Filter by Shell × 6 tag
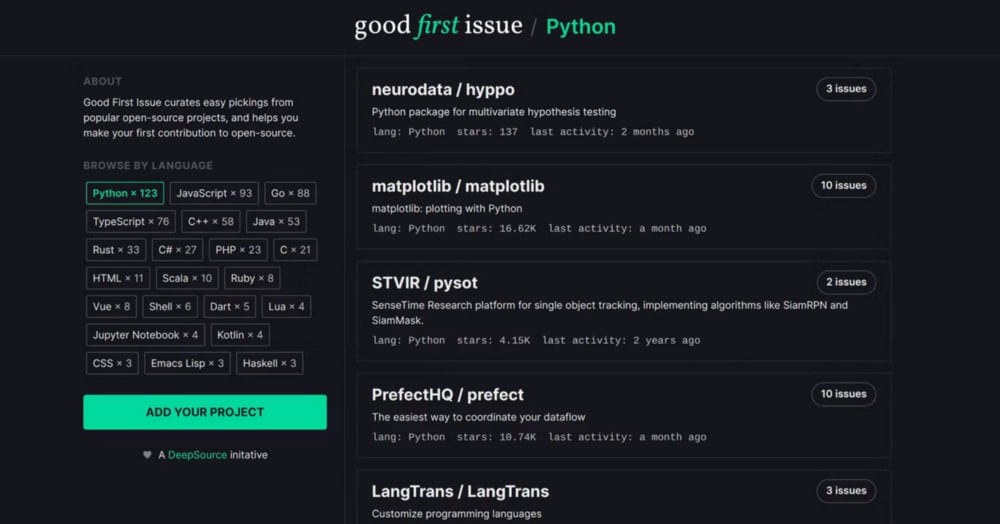1000x524 pixels. pos(170,307)
